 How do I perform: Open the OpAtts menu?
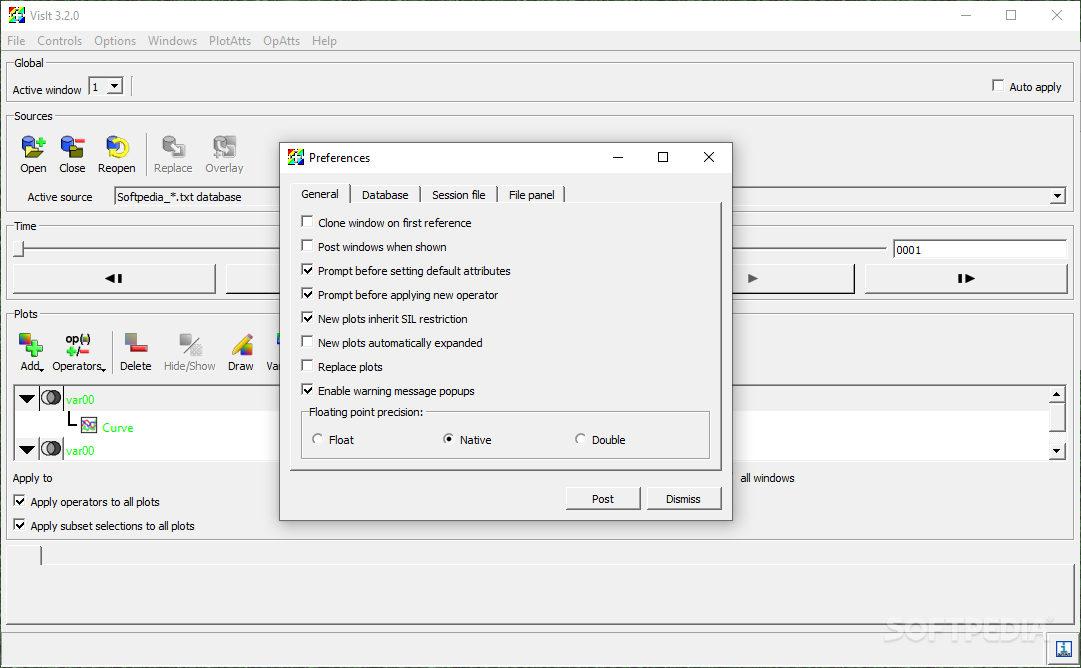click(x=281, y=41)
